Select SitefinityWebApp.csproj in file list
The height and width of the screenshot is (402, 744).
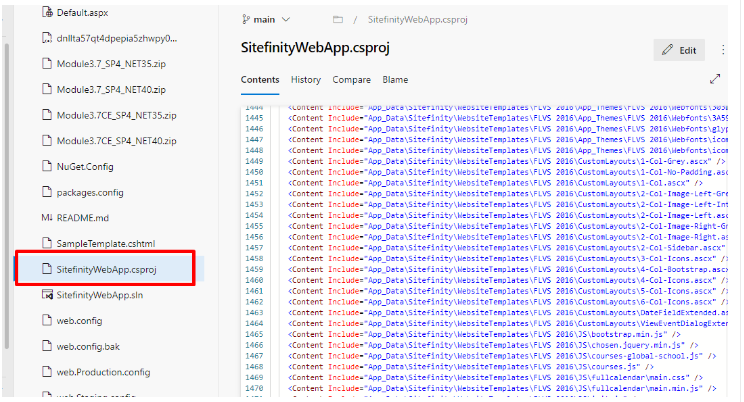[x=109, y=269]
